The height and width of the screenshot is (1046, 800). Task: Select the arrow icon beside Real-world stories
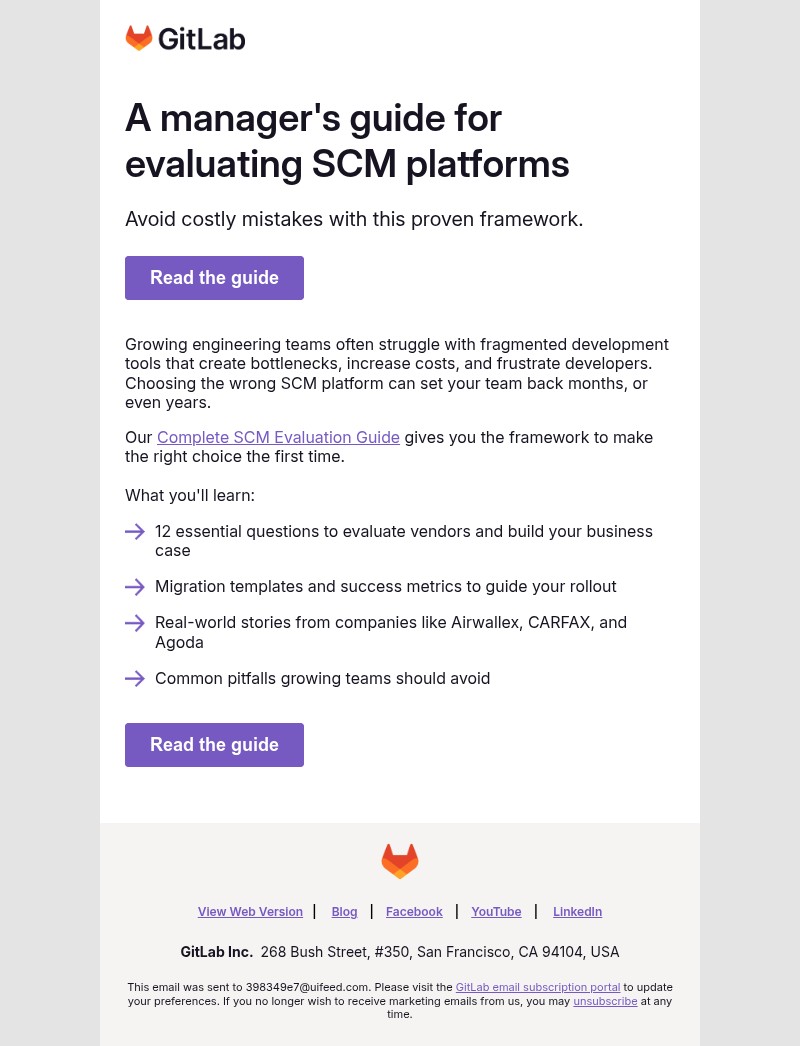pyautogui.click(x=135, y=623)
